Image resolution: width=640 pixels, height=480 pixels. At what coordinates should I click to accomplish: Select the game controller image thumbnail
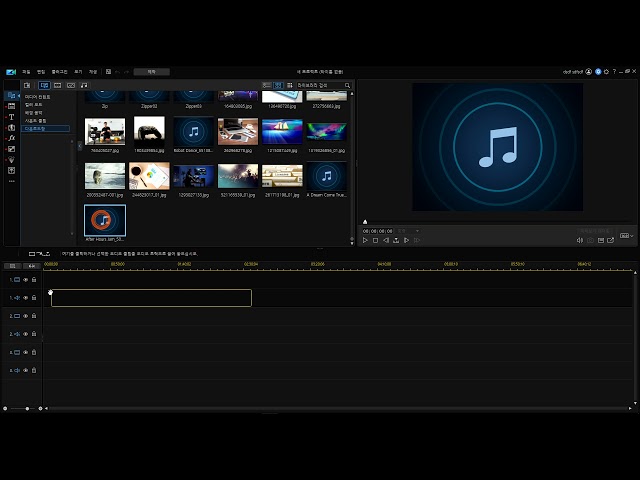click(149, 132)
